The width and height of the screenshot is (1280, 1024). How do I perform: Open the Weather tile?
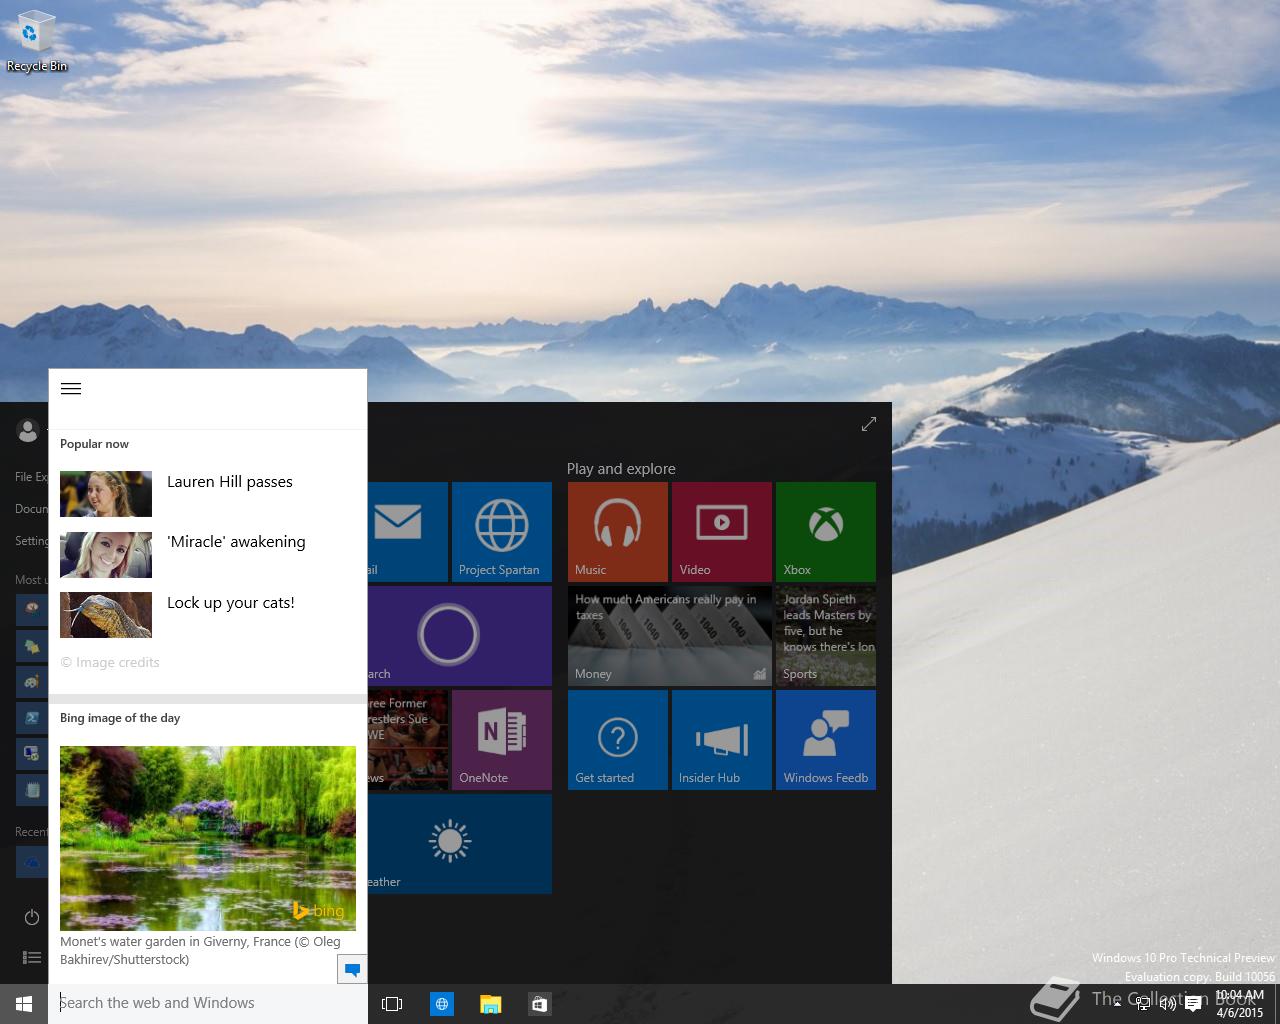click(x=460, y=844)
